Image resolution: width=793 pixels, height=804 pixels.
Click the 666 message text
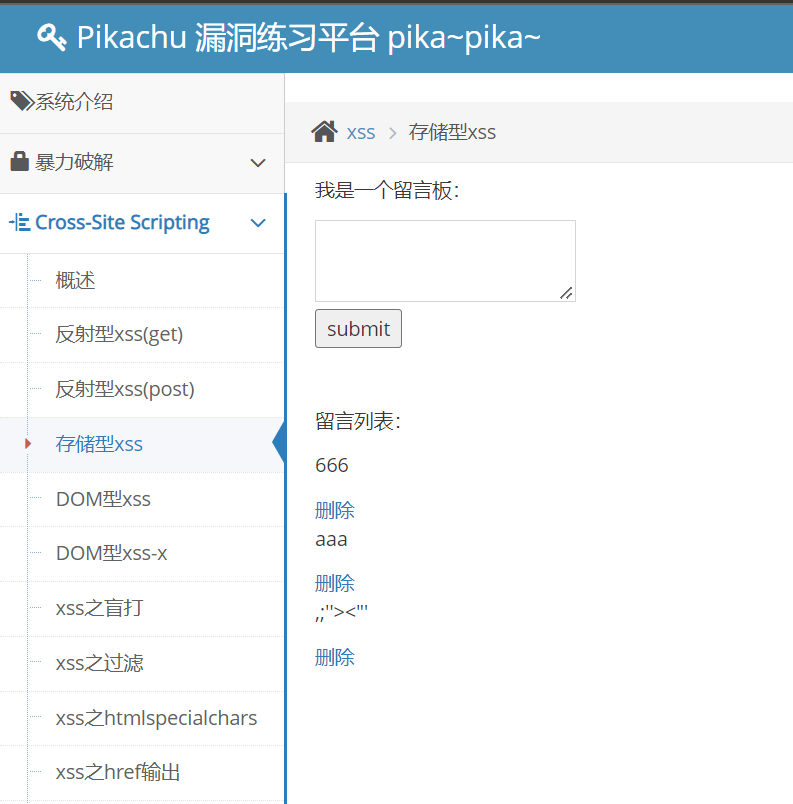pos(332,466)
